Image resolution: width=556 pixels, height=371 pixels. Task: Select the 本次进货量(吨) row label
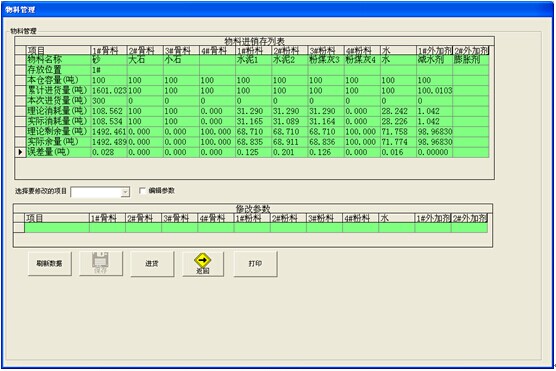click(x=59, y=101)
